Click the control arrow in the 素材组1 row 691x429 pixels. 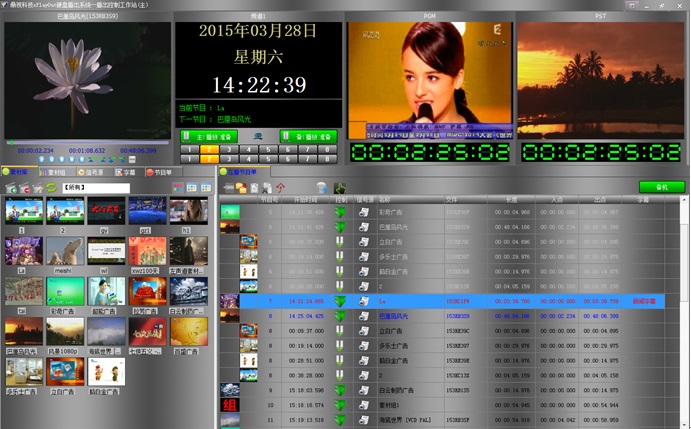[x=340, y=405]
